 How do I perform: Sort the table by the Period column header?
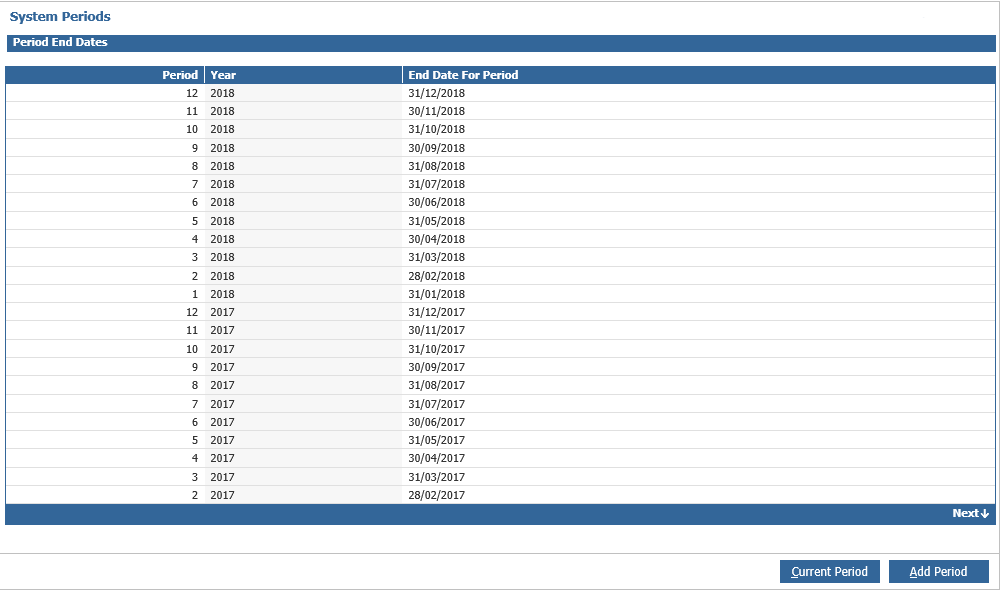180,74
